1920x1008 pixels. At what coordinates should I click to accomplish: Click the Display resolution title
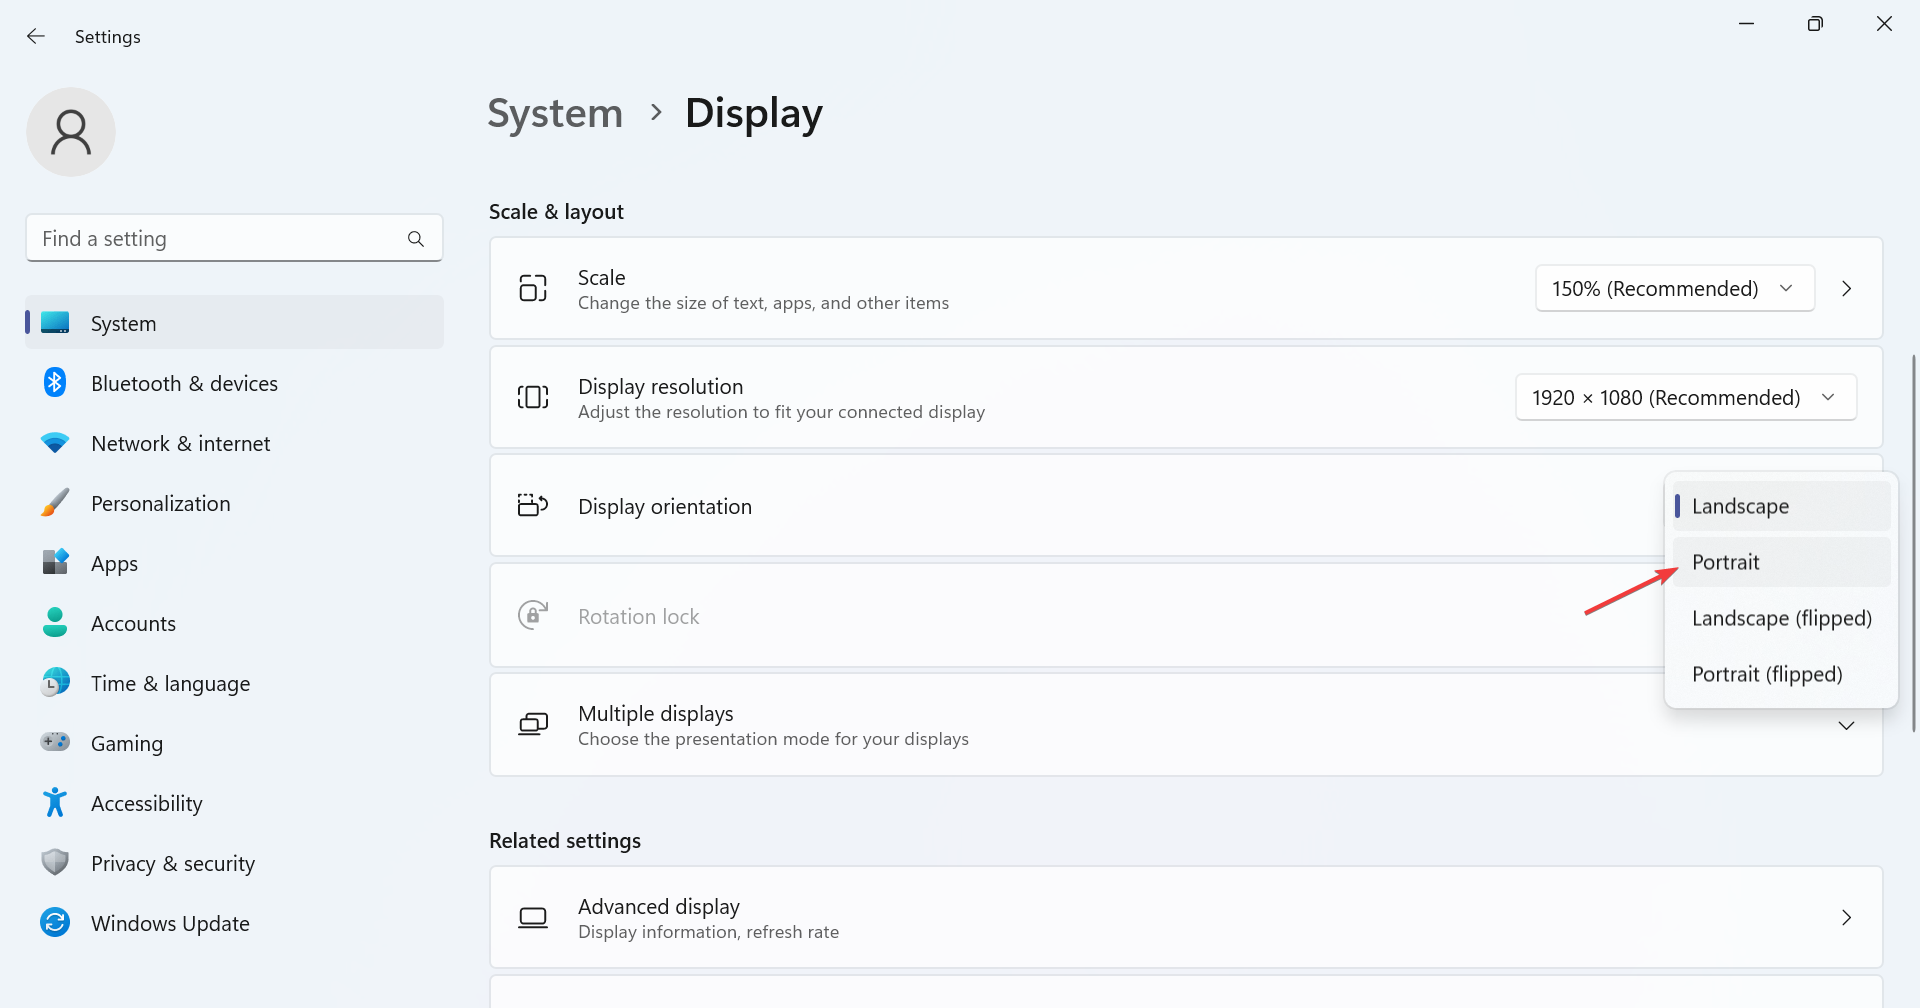point(661,386)
